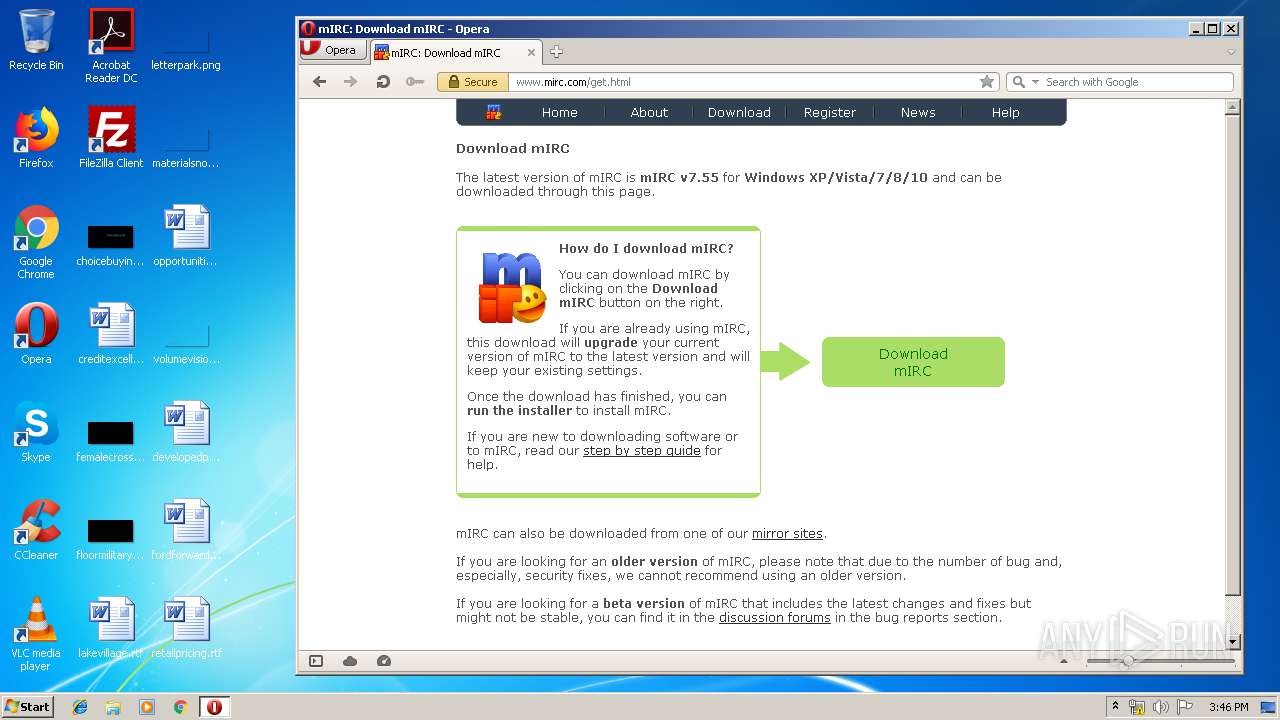Click the green Download mIRC button
Screen dimensions: 1280x720
tap(913, 362)
